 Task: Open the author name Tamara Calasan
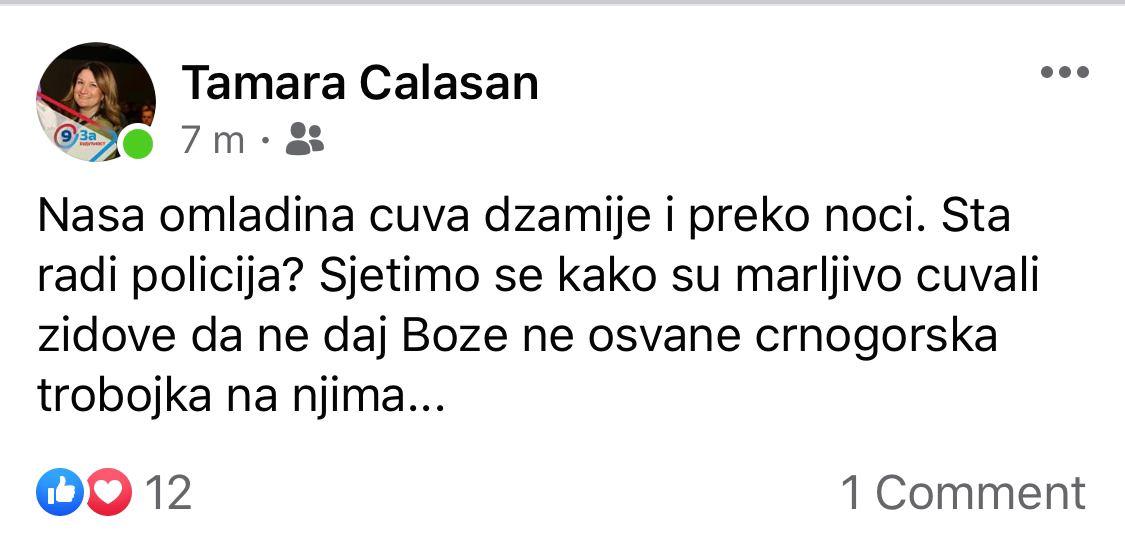point(360,82)
